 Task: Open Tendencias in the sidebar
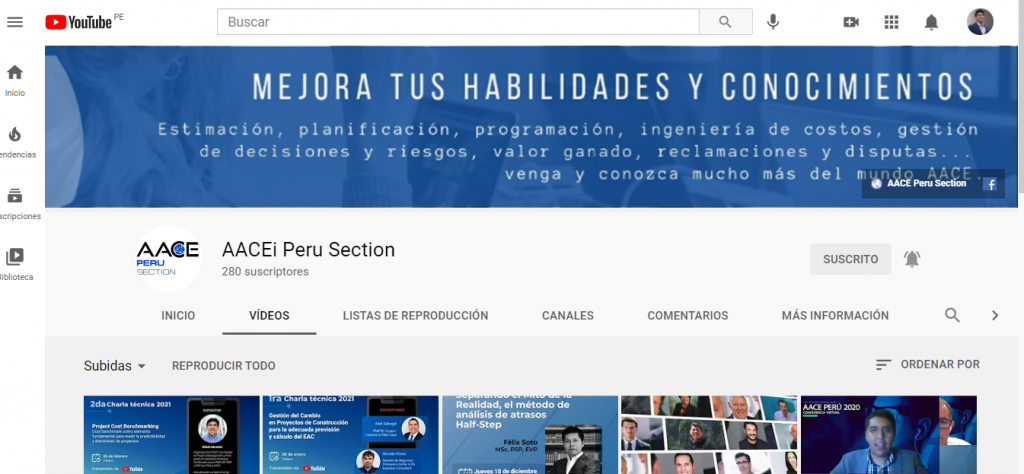tap(14, 142)
